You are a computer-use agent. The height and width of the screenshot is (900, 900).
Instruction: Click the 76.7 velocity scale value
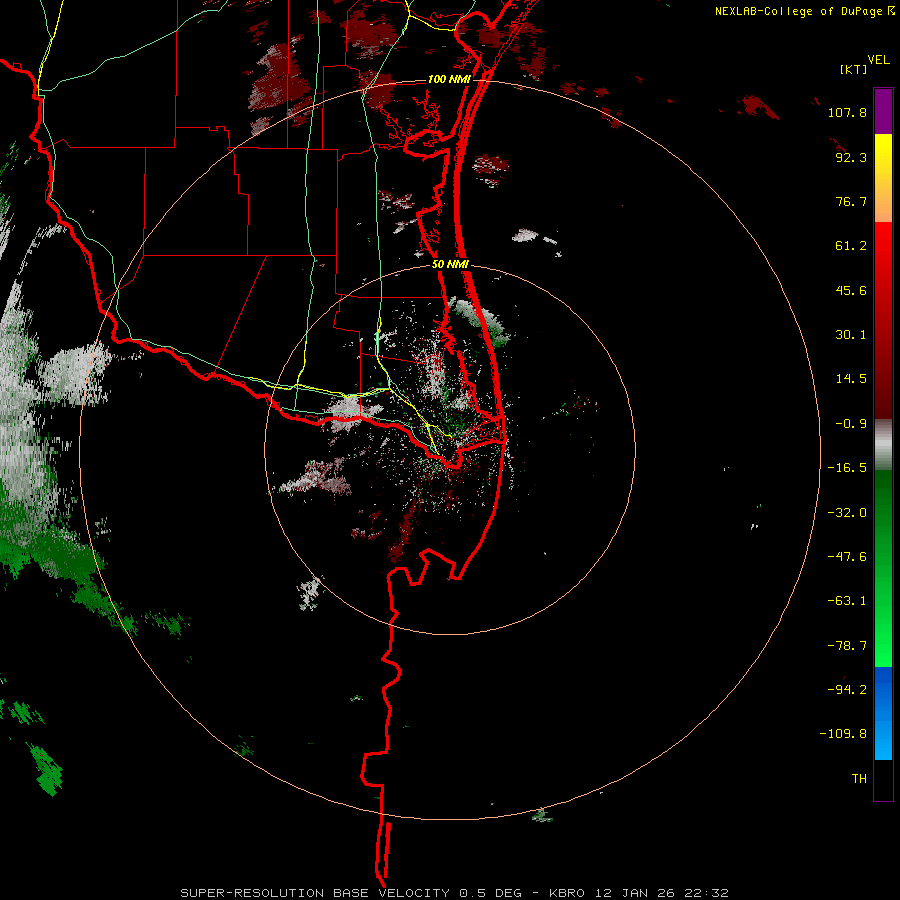tap(851, 201)
